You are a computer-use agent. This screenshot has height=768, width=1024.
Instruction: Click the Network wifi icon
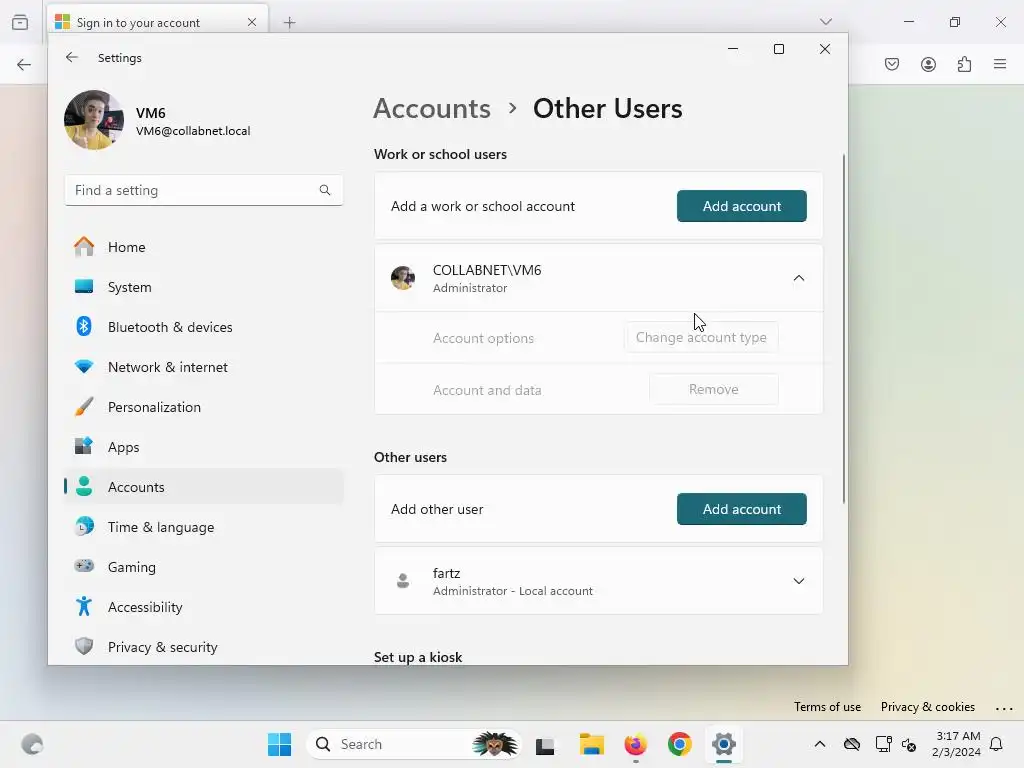pyautogui.click(x=84, y=366)
